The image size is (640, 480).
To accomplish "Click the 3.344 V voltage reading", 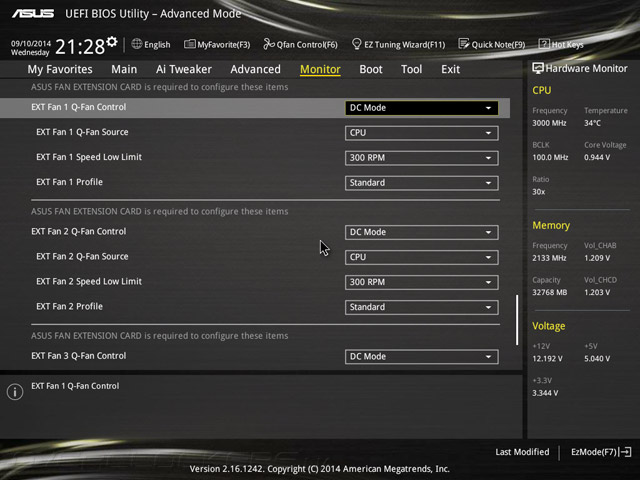I will click(545, 393).
